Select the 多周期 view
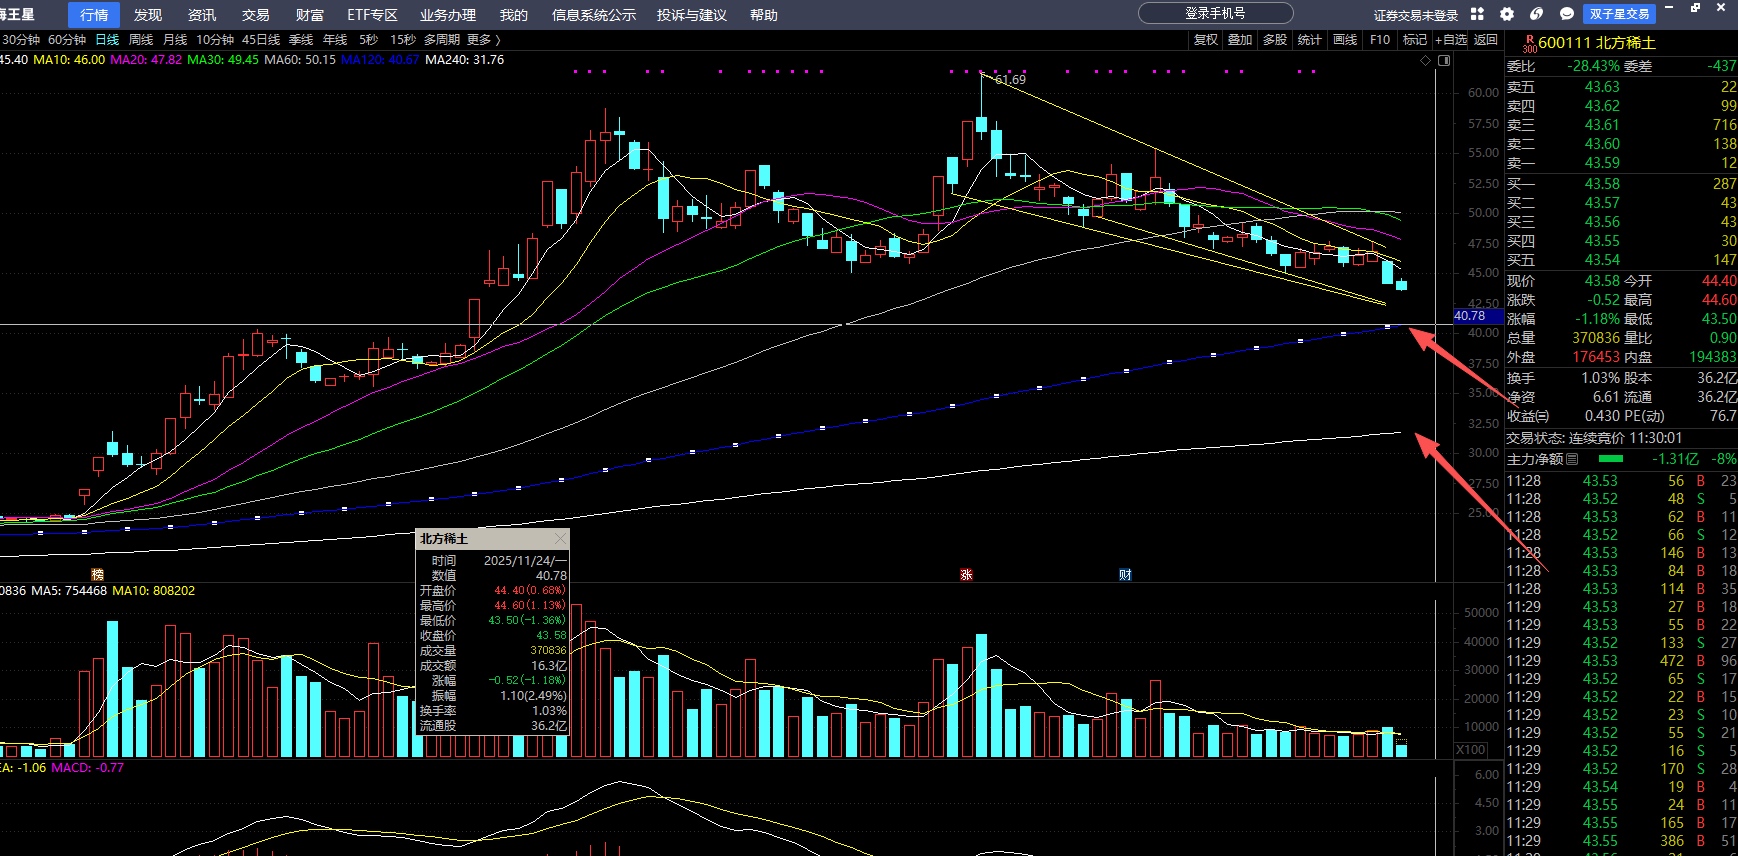The width and height of the screenshot is (1738, 856). tap(441, 40)
